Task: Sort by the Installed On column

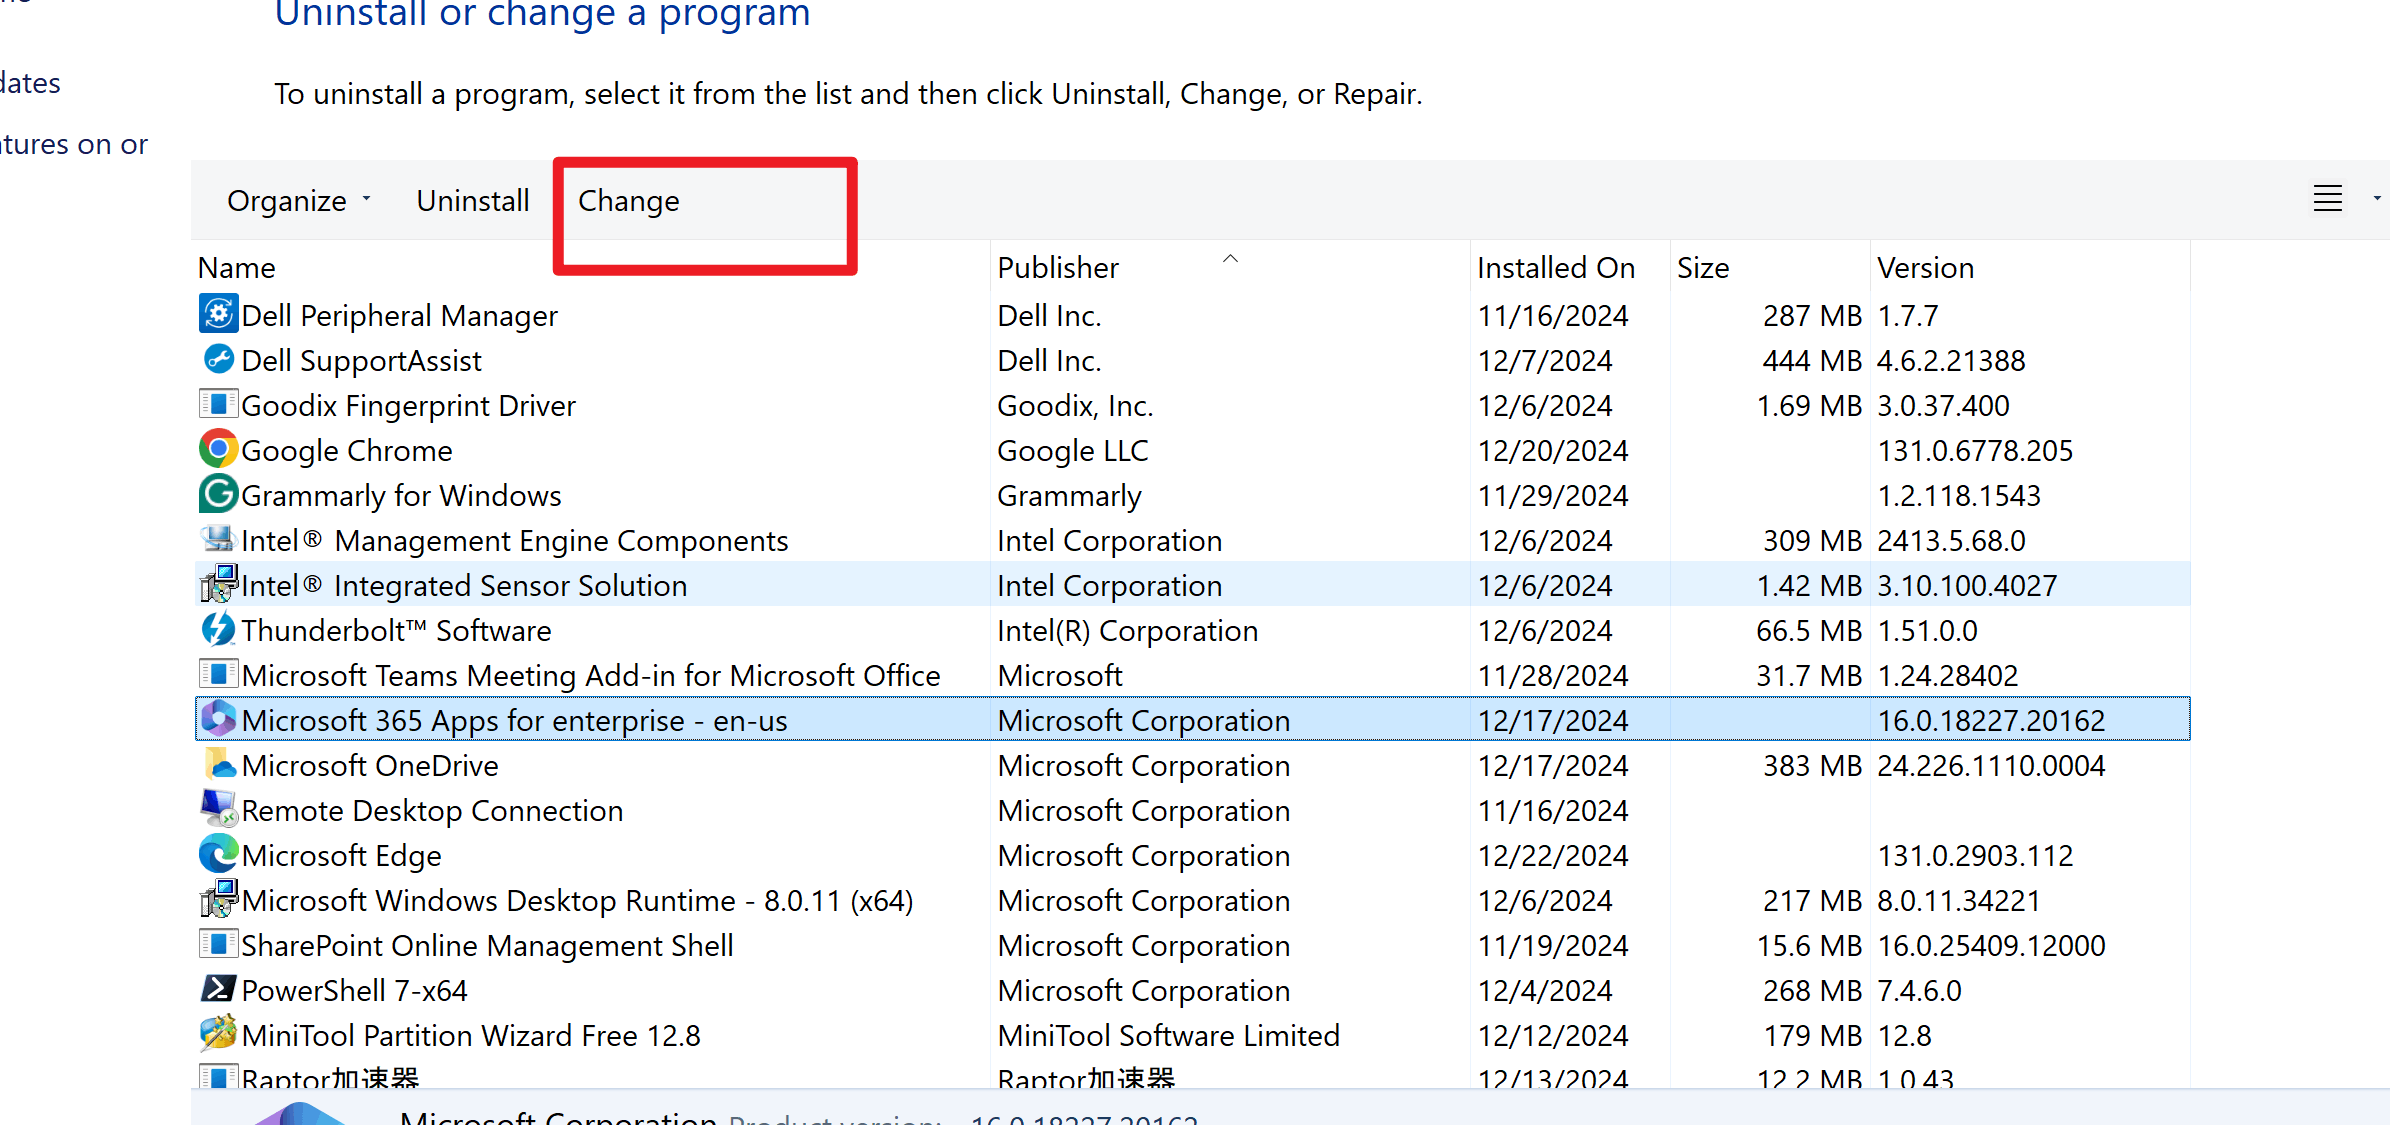Action: pyautogui.click(x=1556, y=268)
